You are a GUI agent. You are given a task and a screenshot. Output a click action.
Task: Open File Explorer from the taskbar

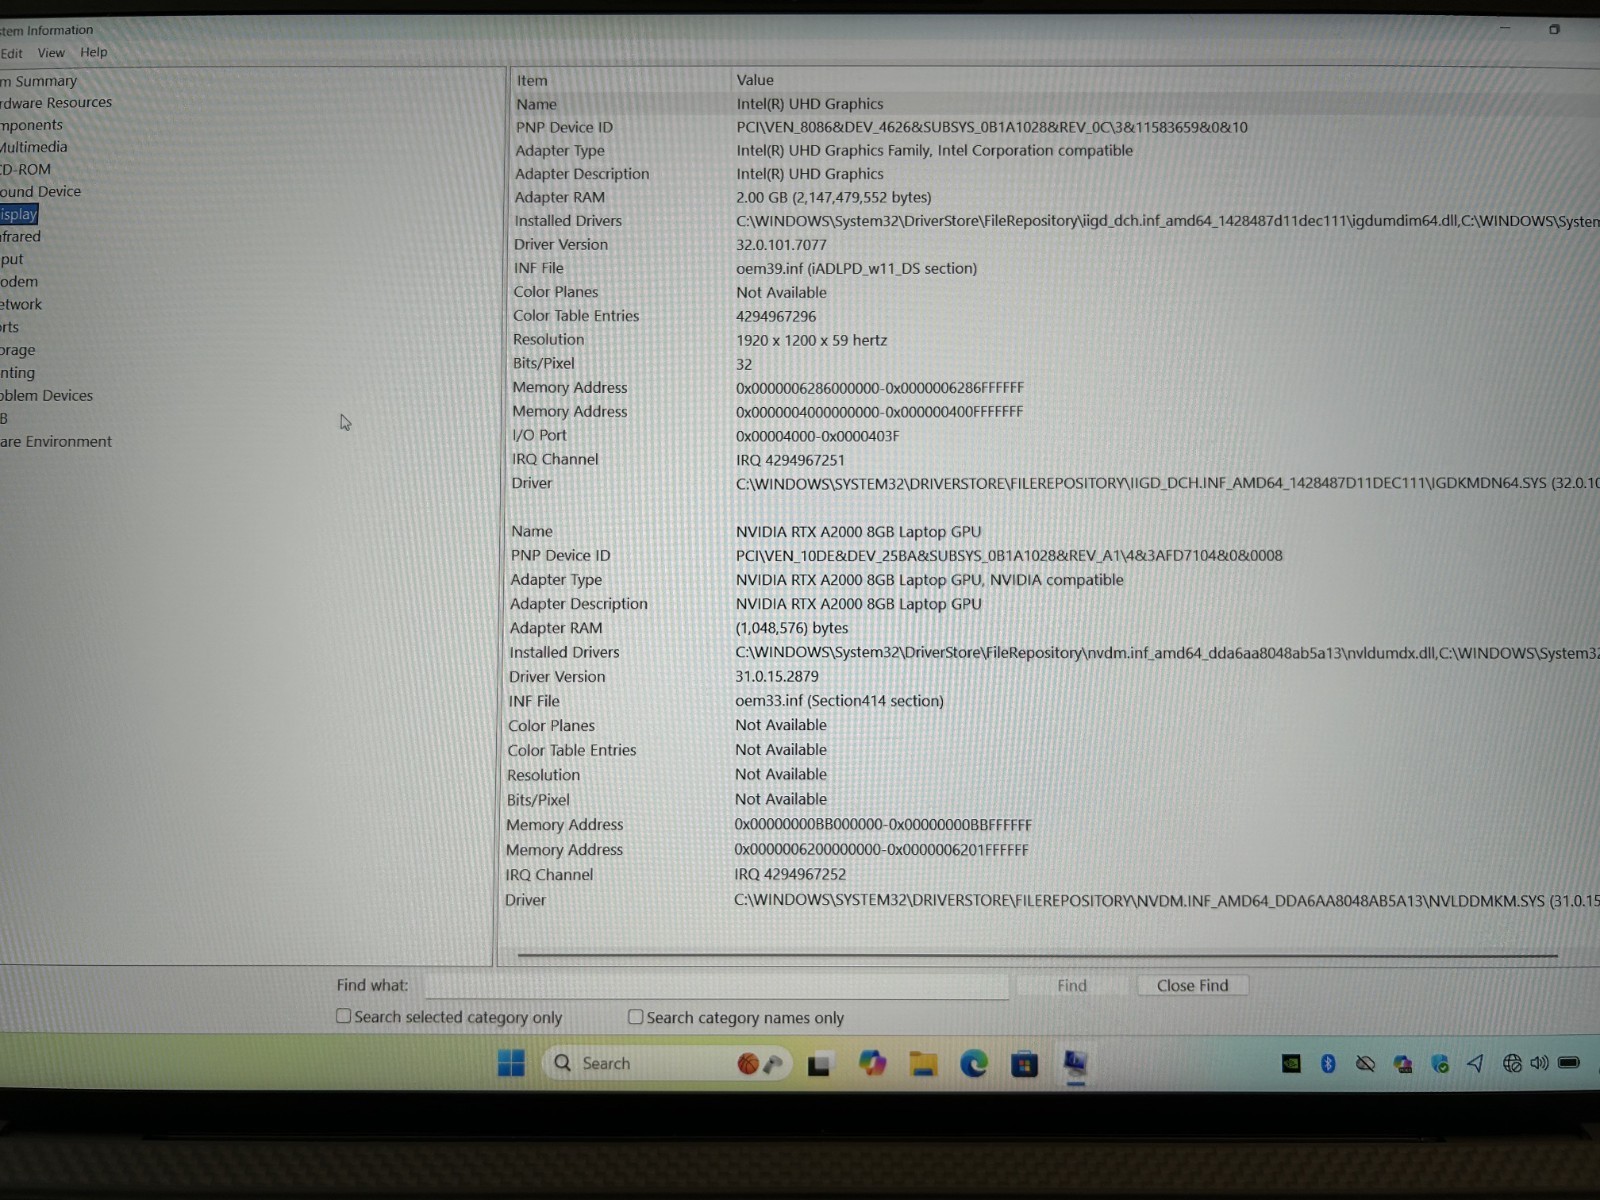[922, 1064]
